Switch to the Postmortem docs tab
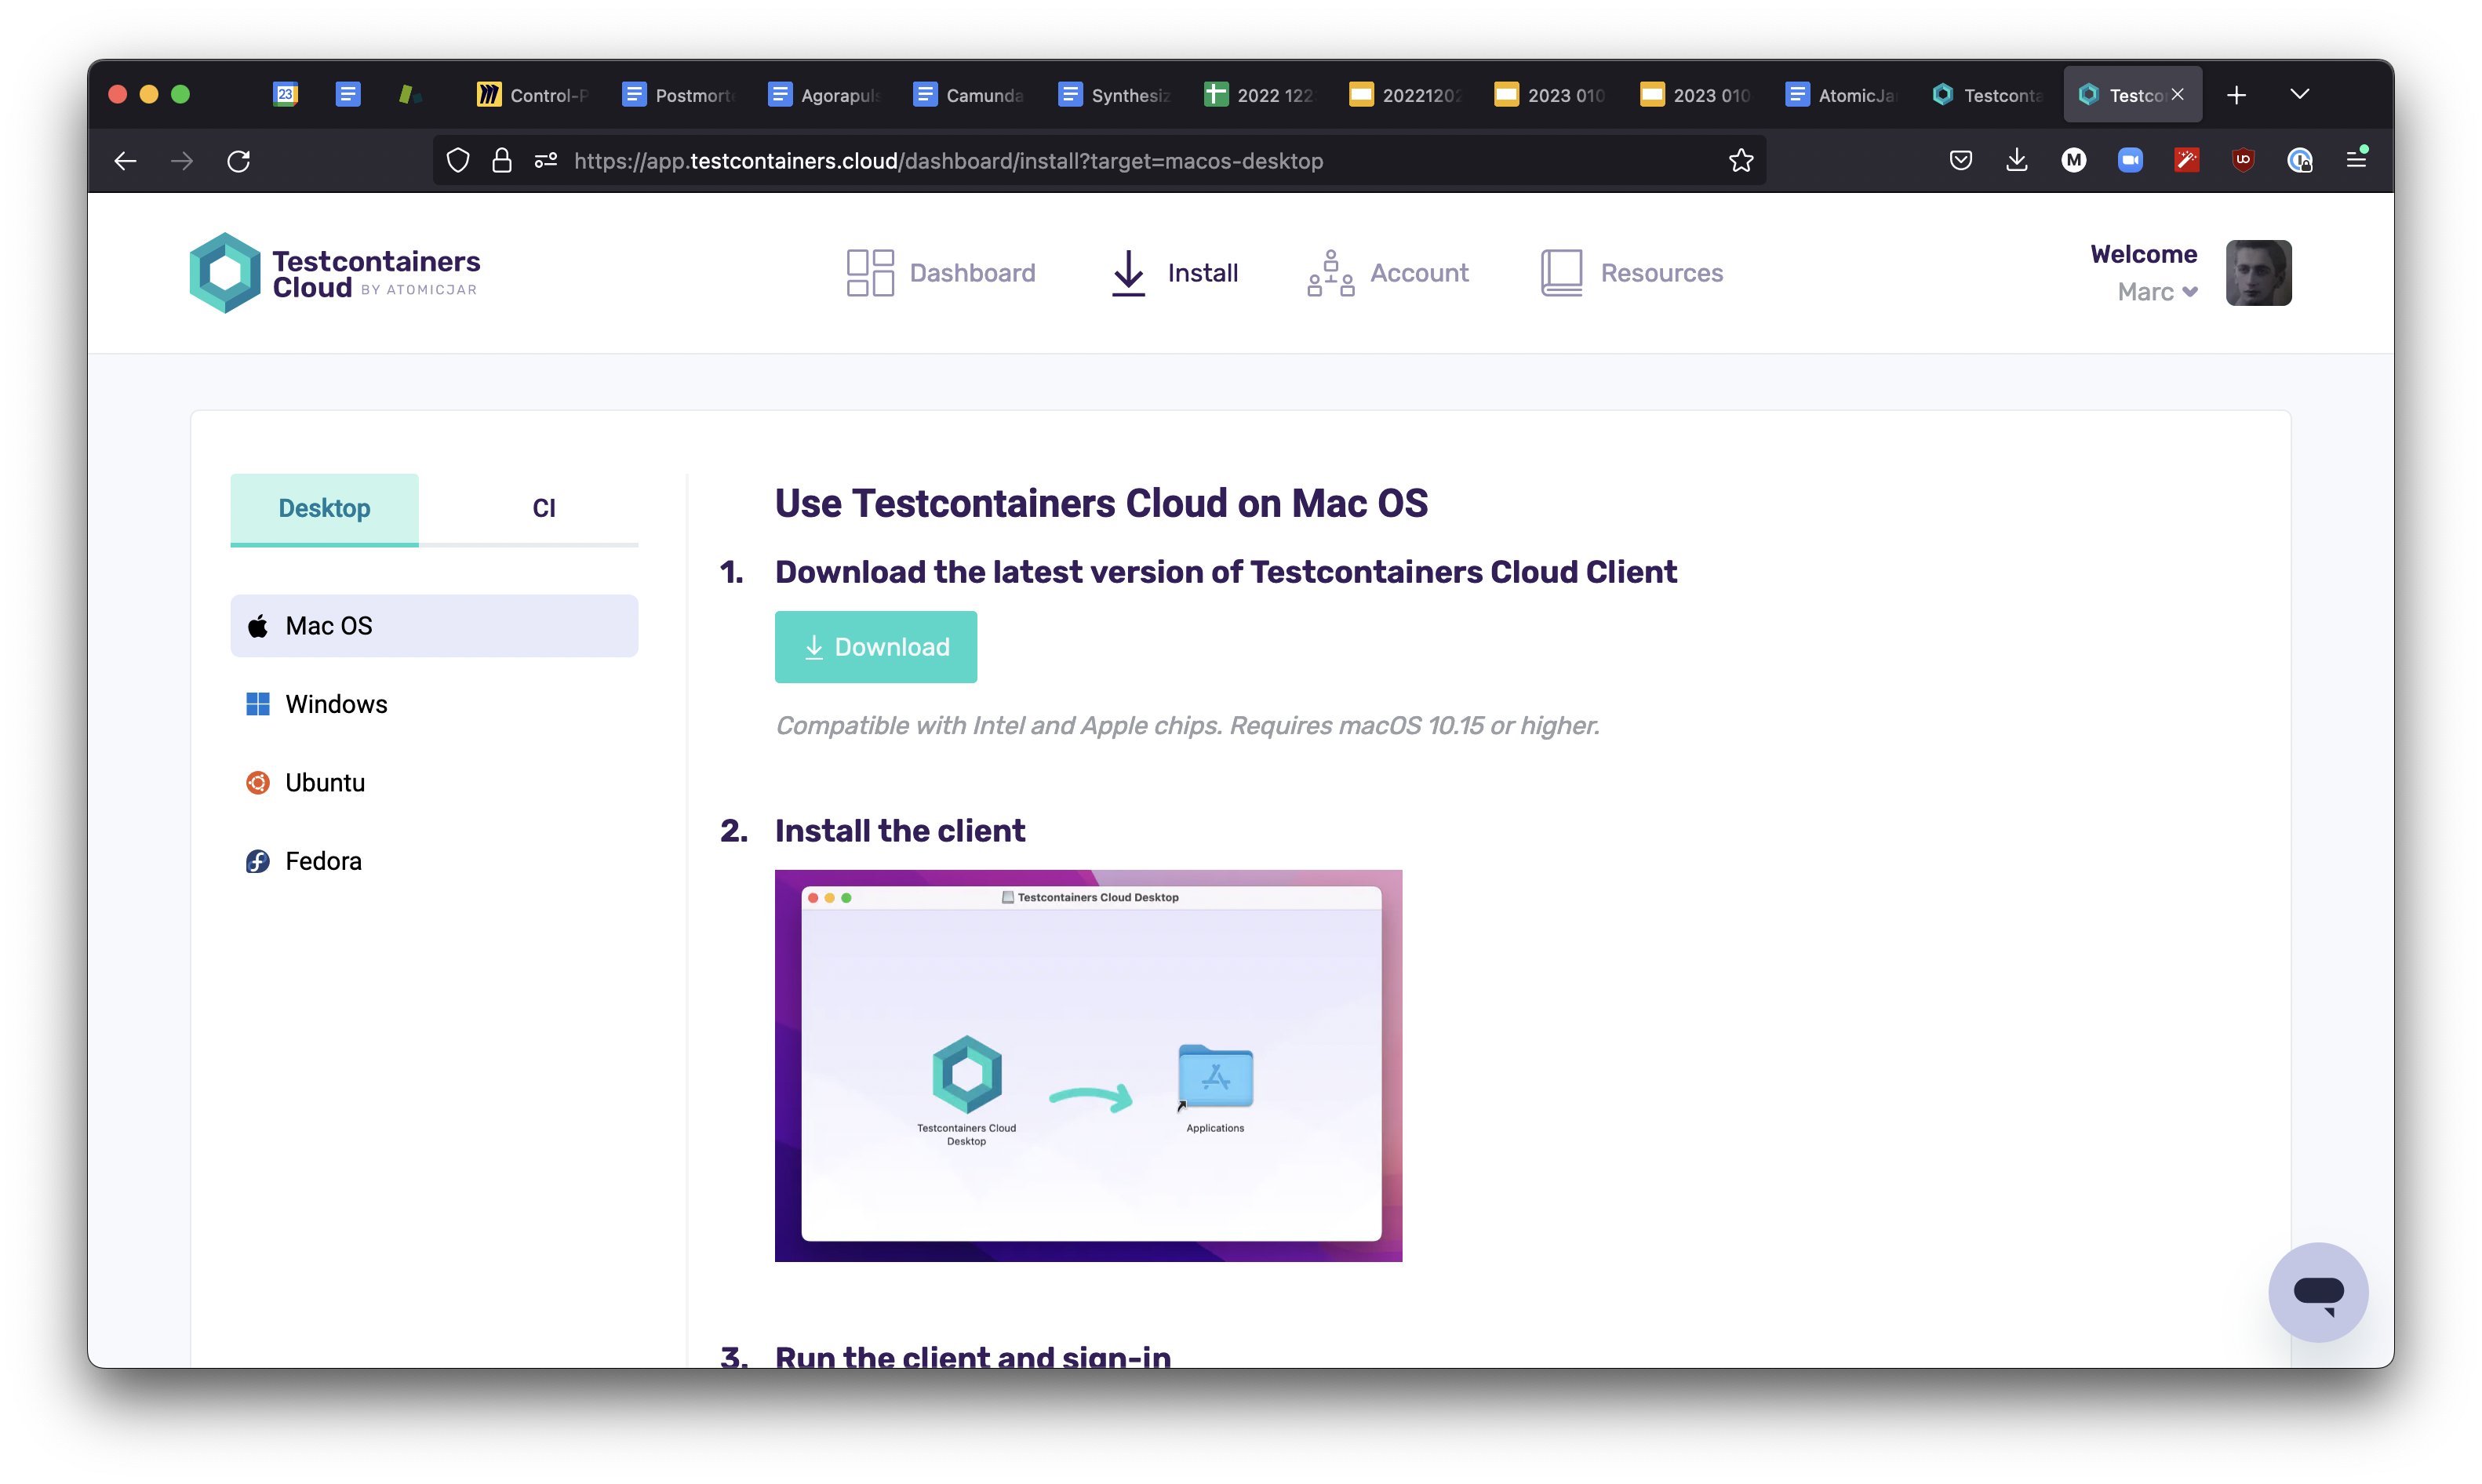The image size is (2482, 1484). click(x=679, y=95)
